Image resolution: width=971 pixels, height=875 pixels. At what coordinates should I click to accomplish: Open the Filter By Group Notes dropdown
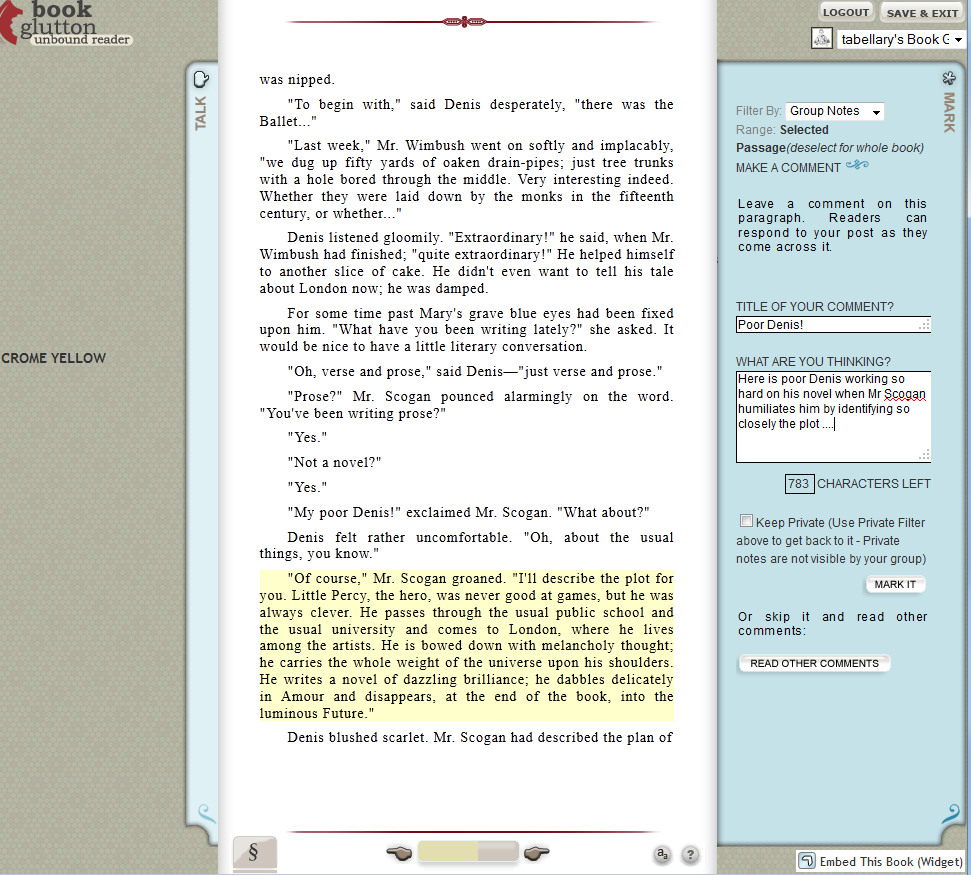[834, 111]
